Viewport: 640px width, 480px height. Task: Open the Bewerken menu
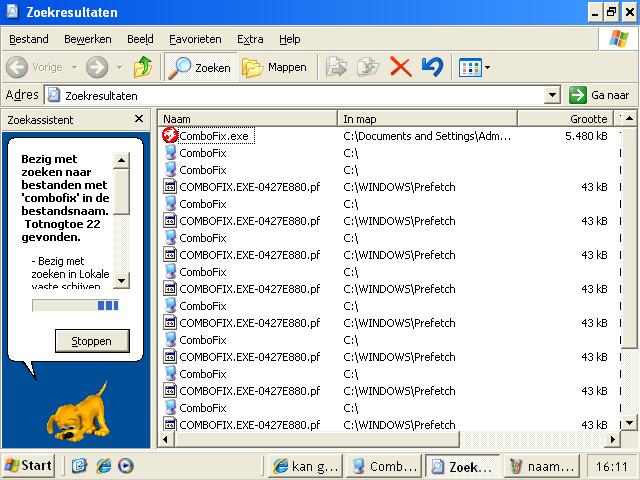click(x=87, y=39)
